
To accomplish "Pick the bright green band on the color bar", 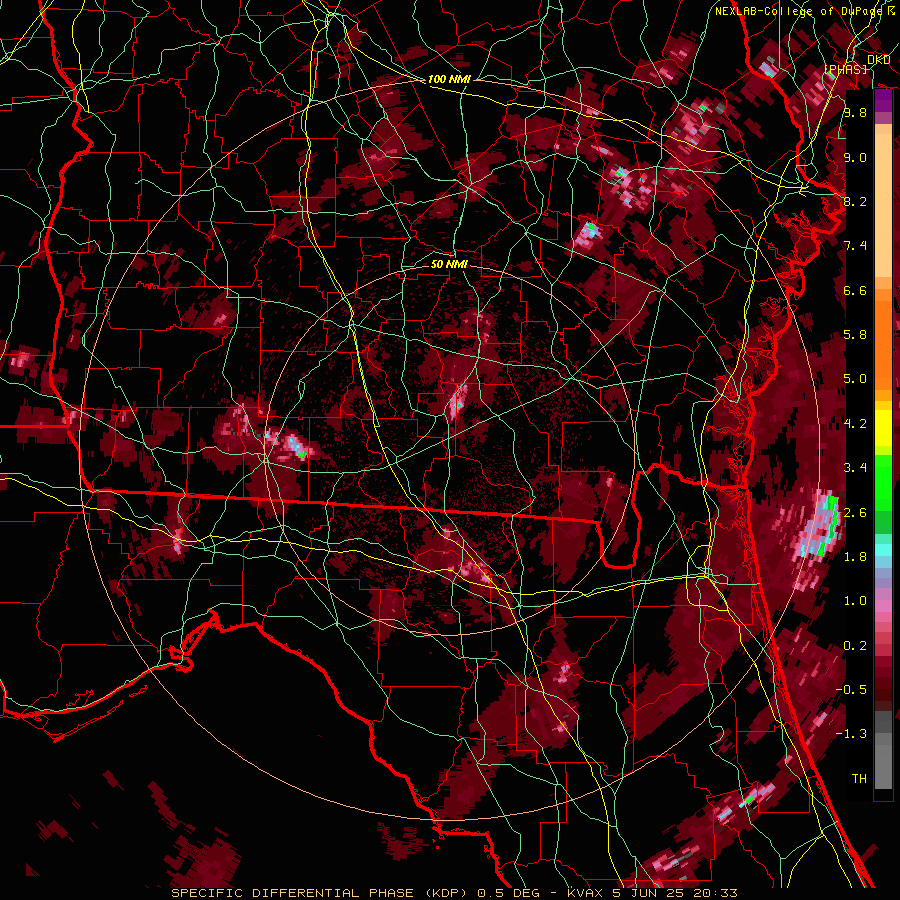I will (x=883, y=482).
